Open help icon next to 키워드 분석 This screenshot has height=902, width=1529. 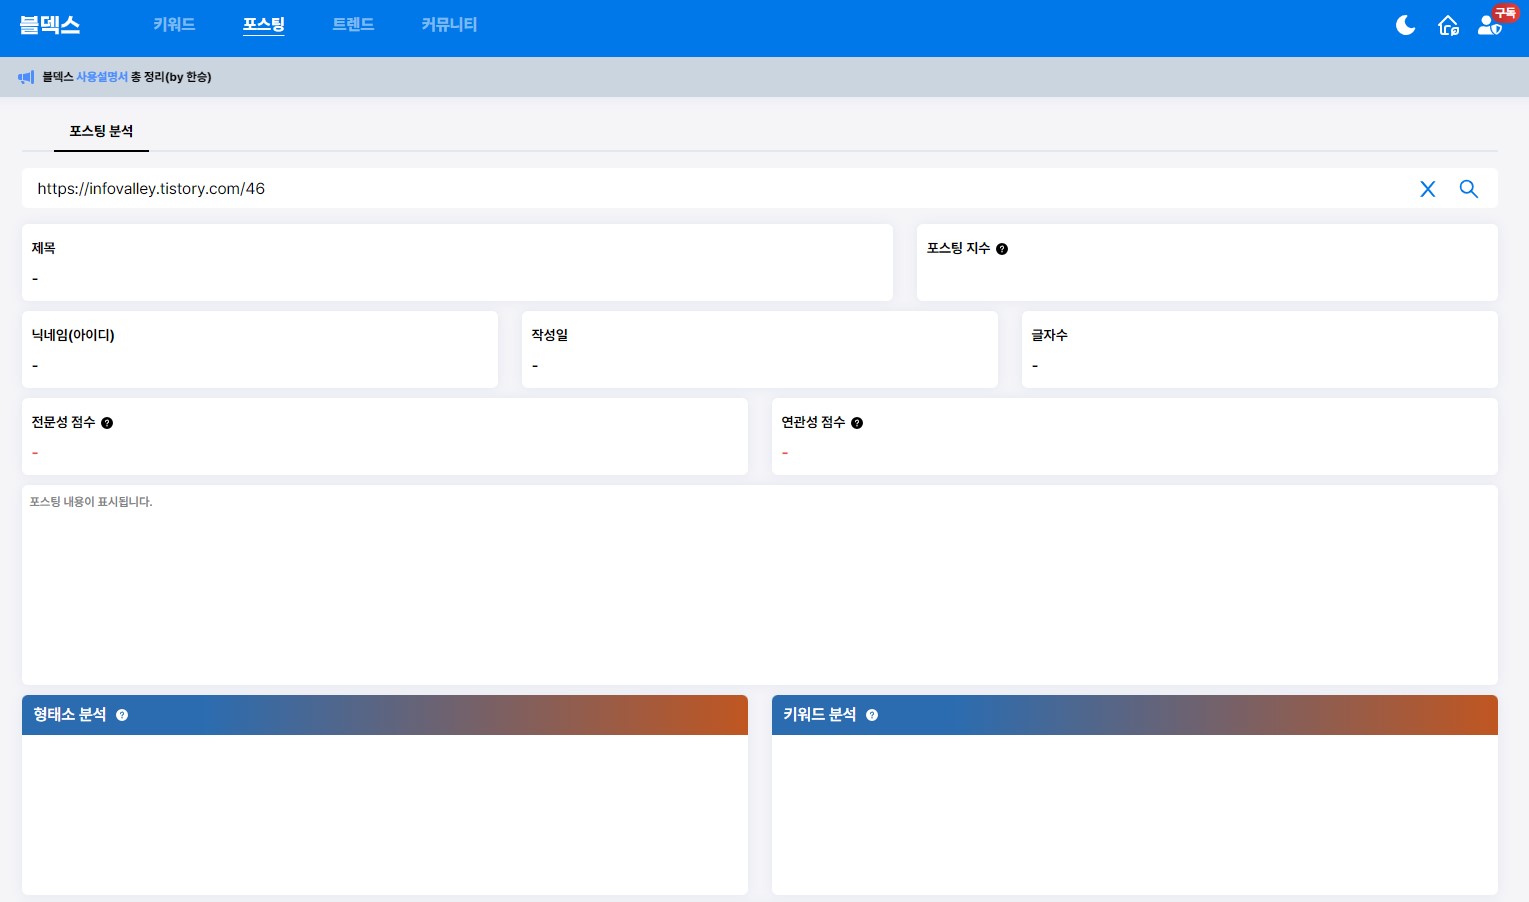[872, 715]
